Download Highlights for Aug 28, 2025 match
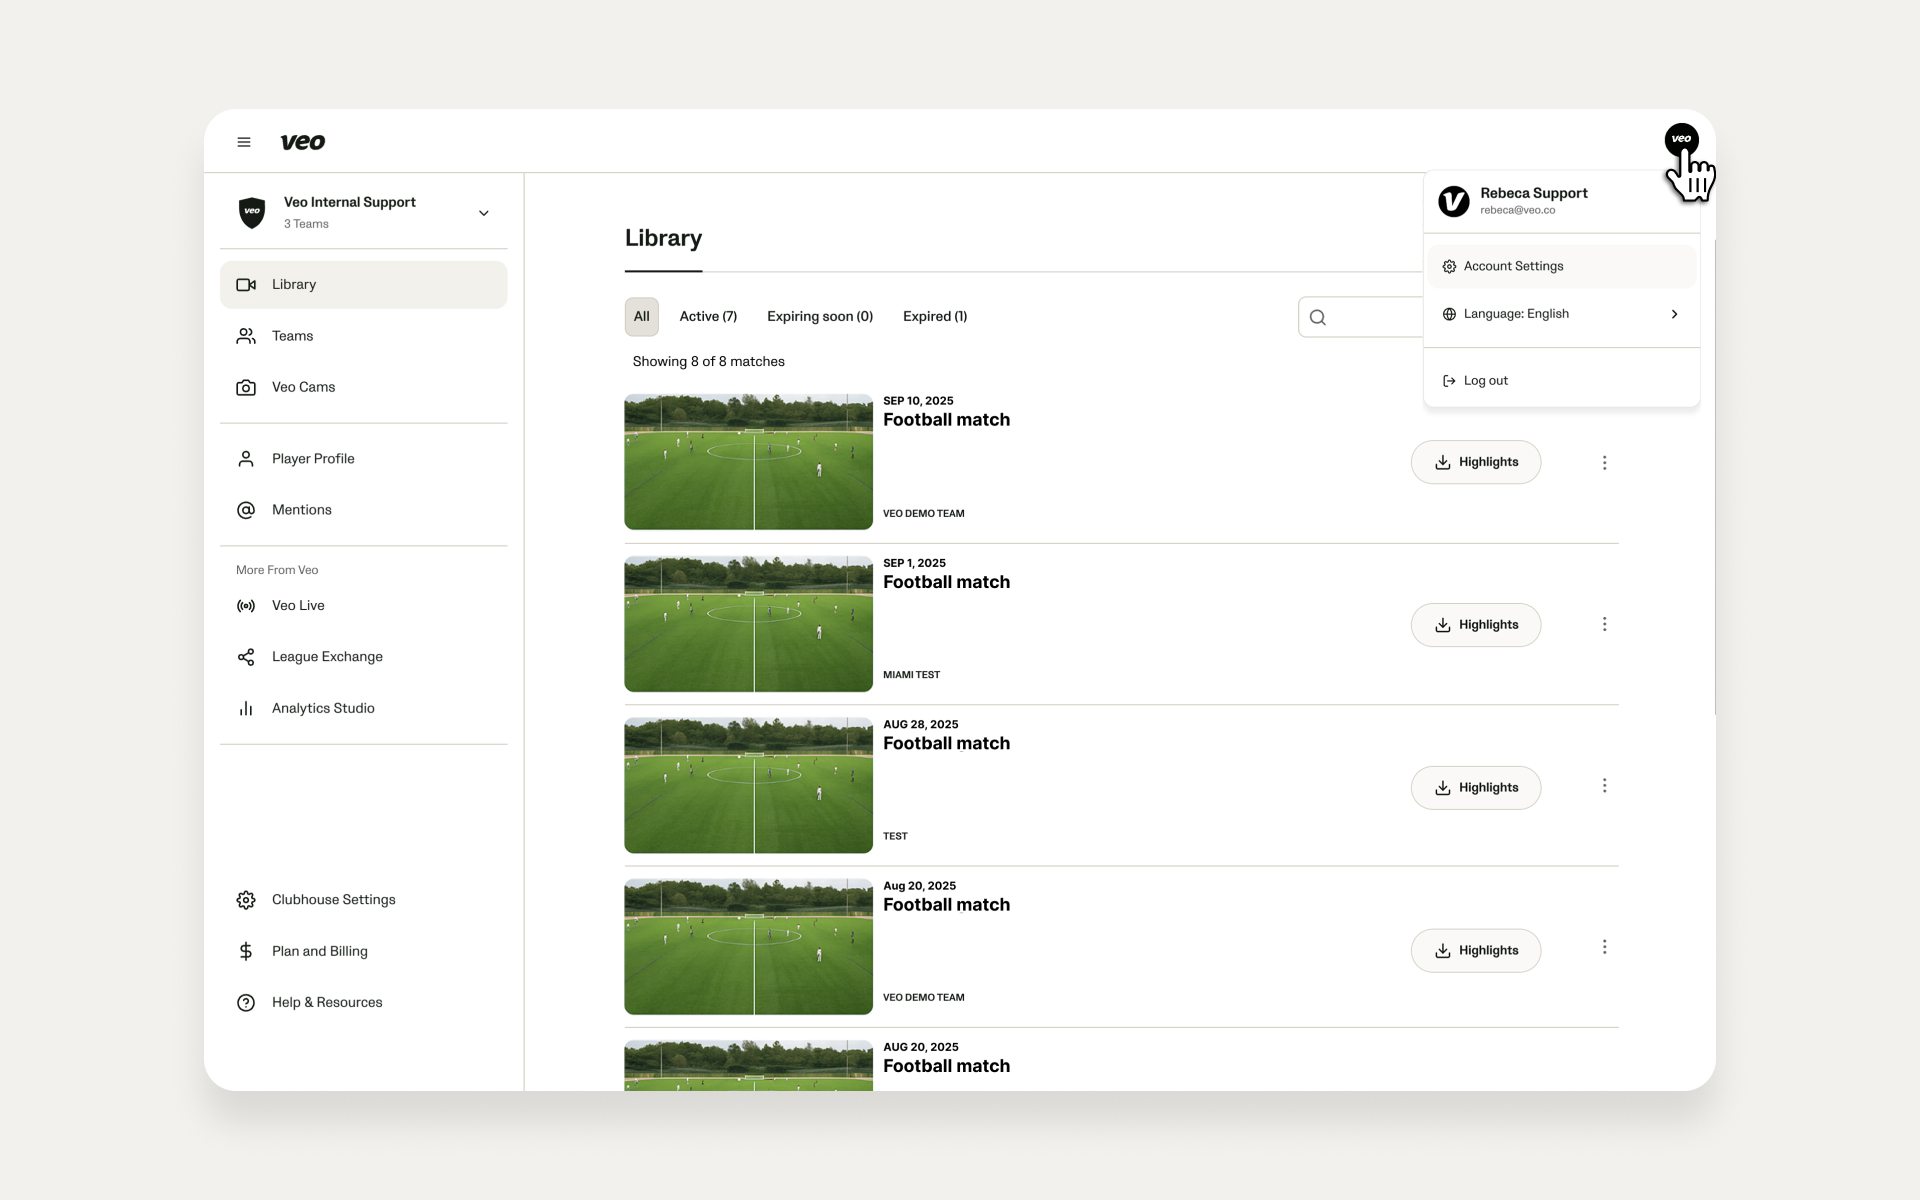 click(x=1475, y=788)
